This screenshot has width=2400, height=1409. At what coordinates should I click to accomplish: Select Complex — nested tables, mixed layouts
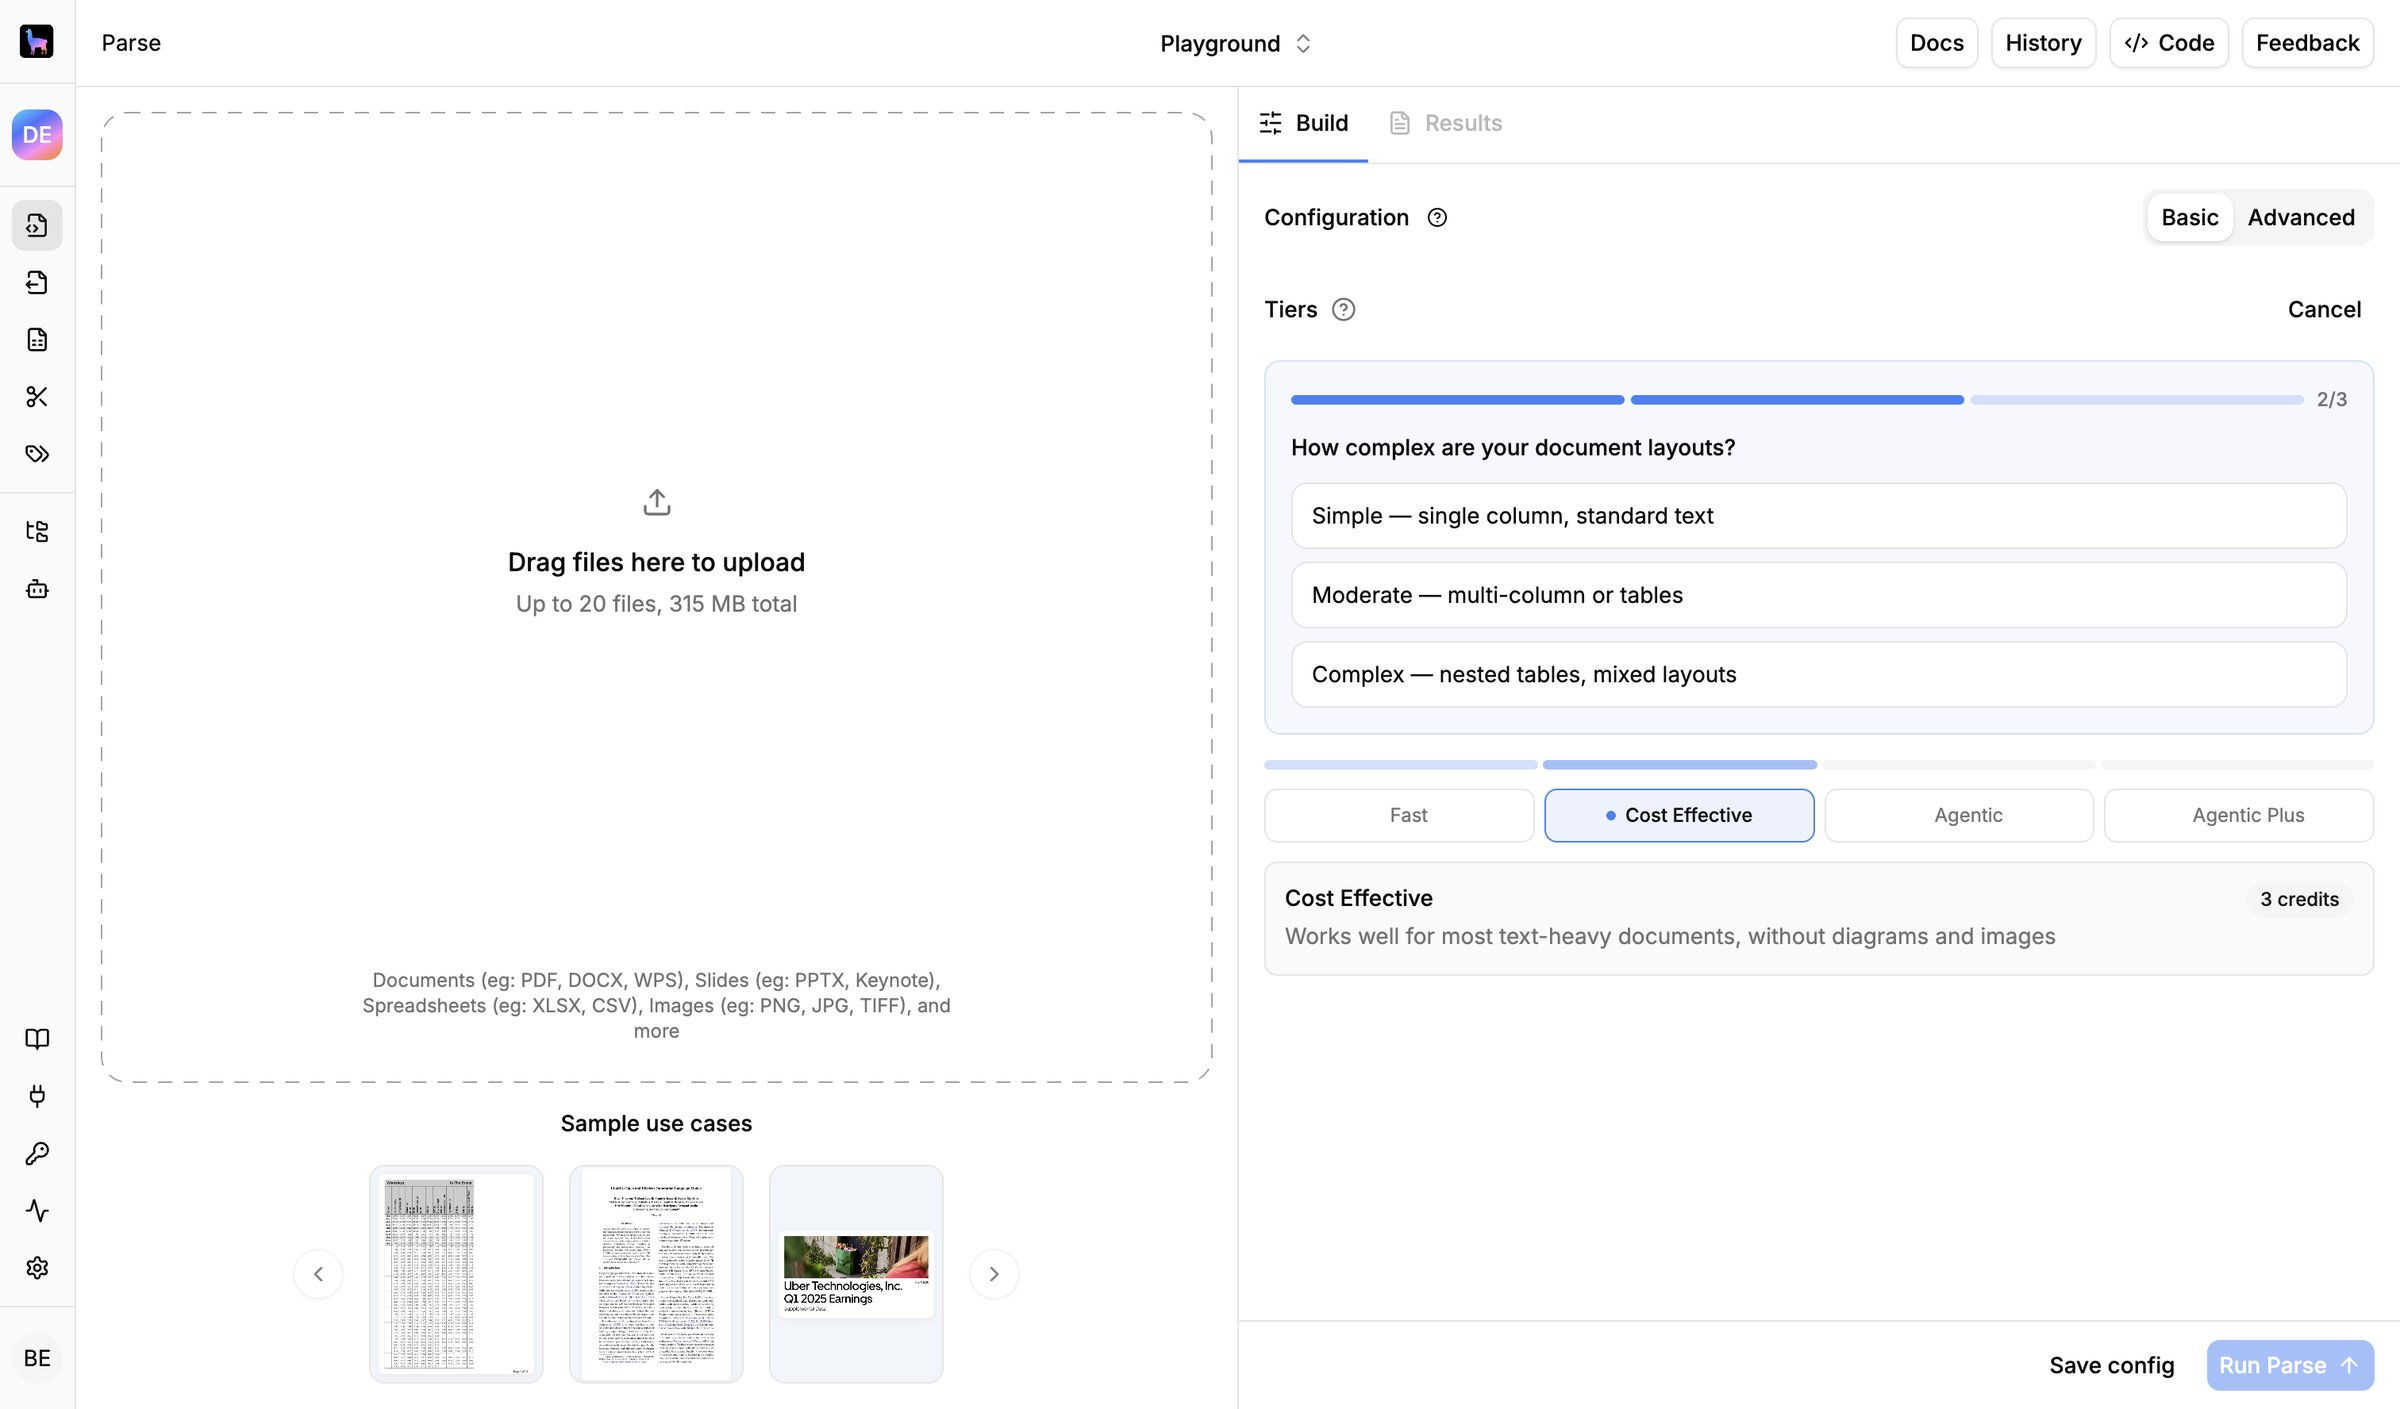click(1818, 675)
